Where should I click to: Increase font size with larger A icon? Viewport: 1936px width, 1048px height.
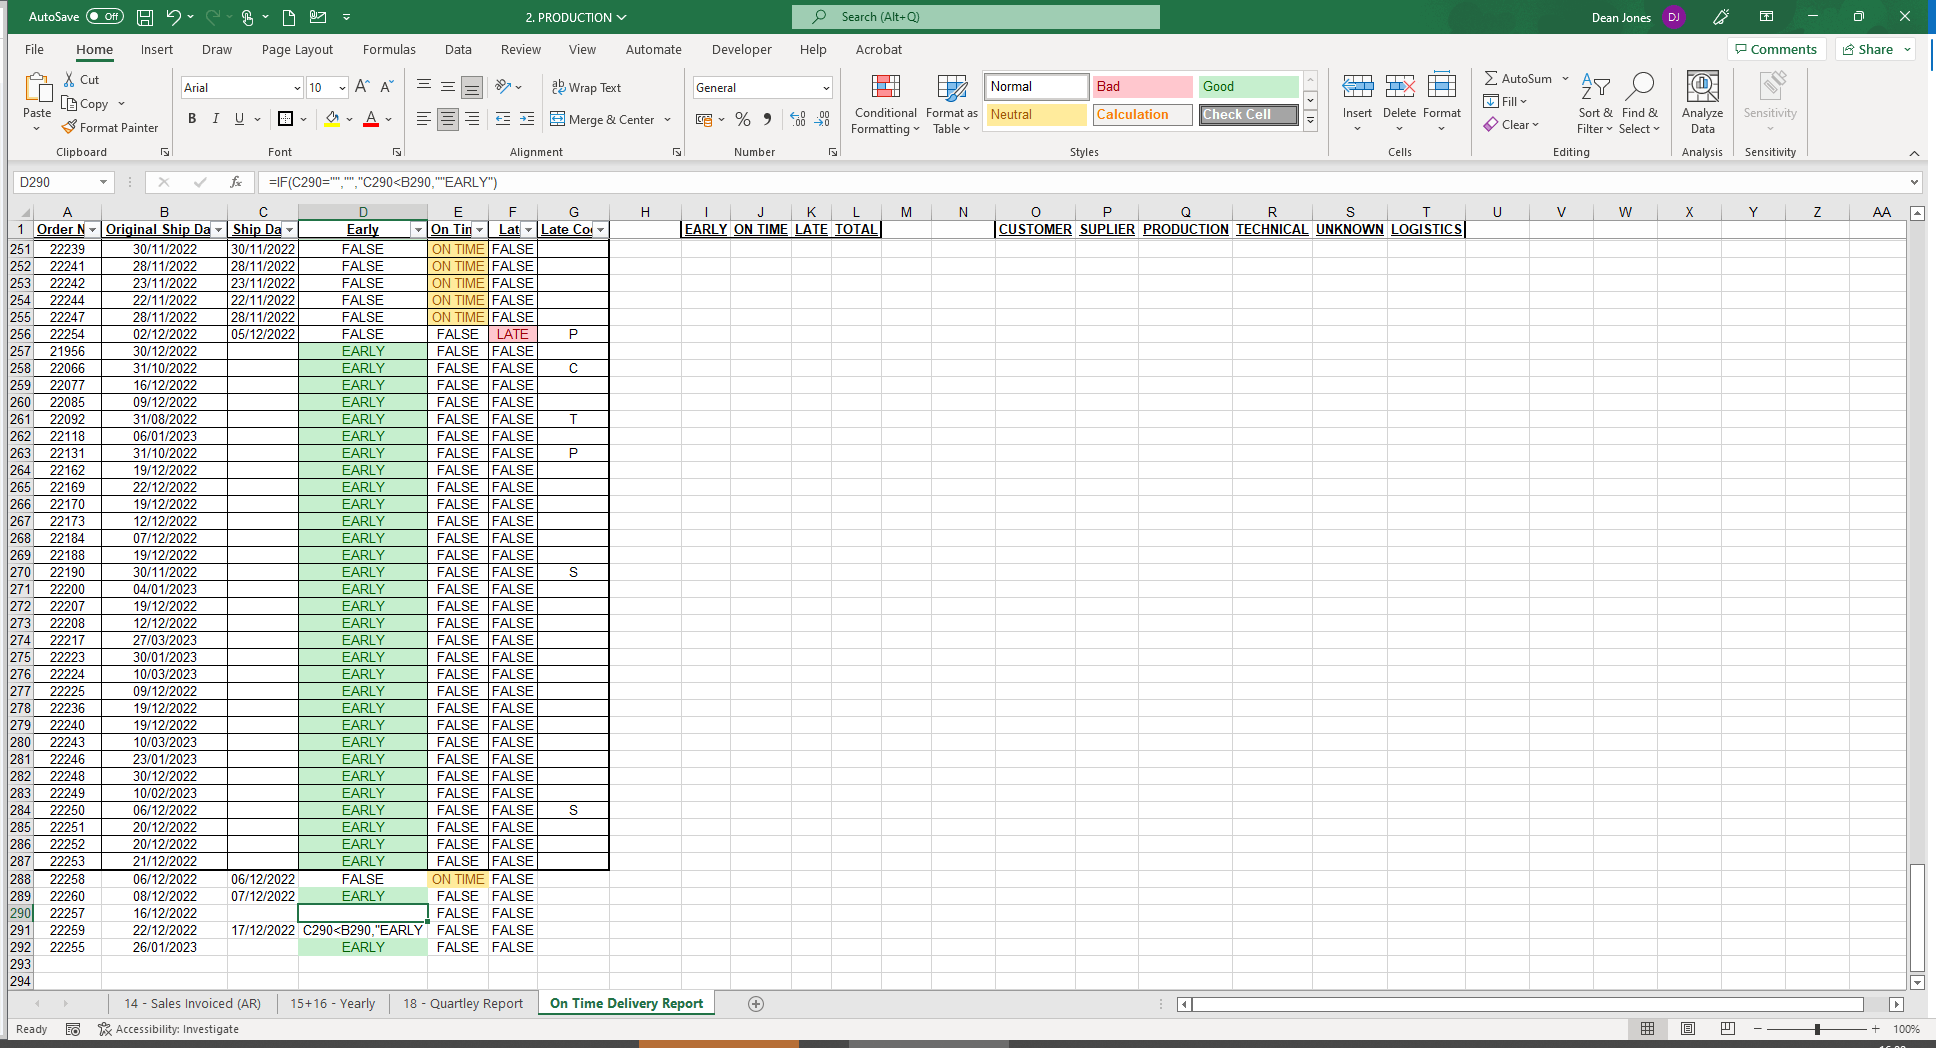[362, 87]
